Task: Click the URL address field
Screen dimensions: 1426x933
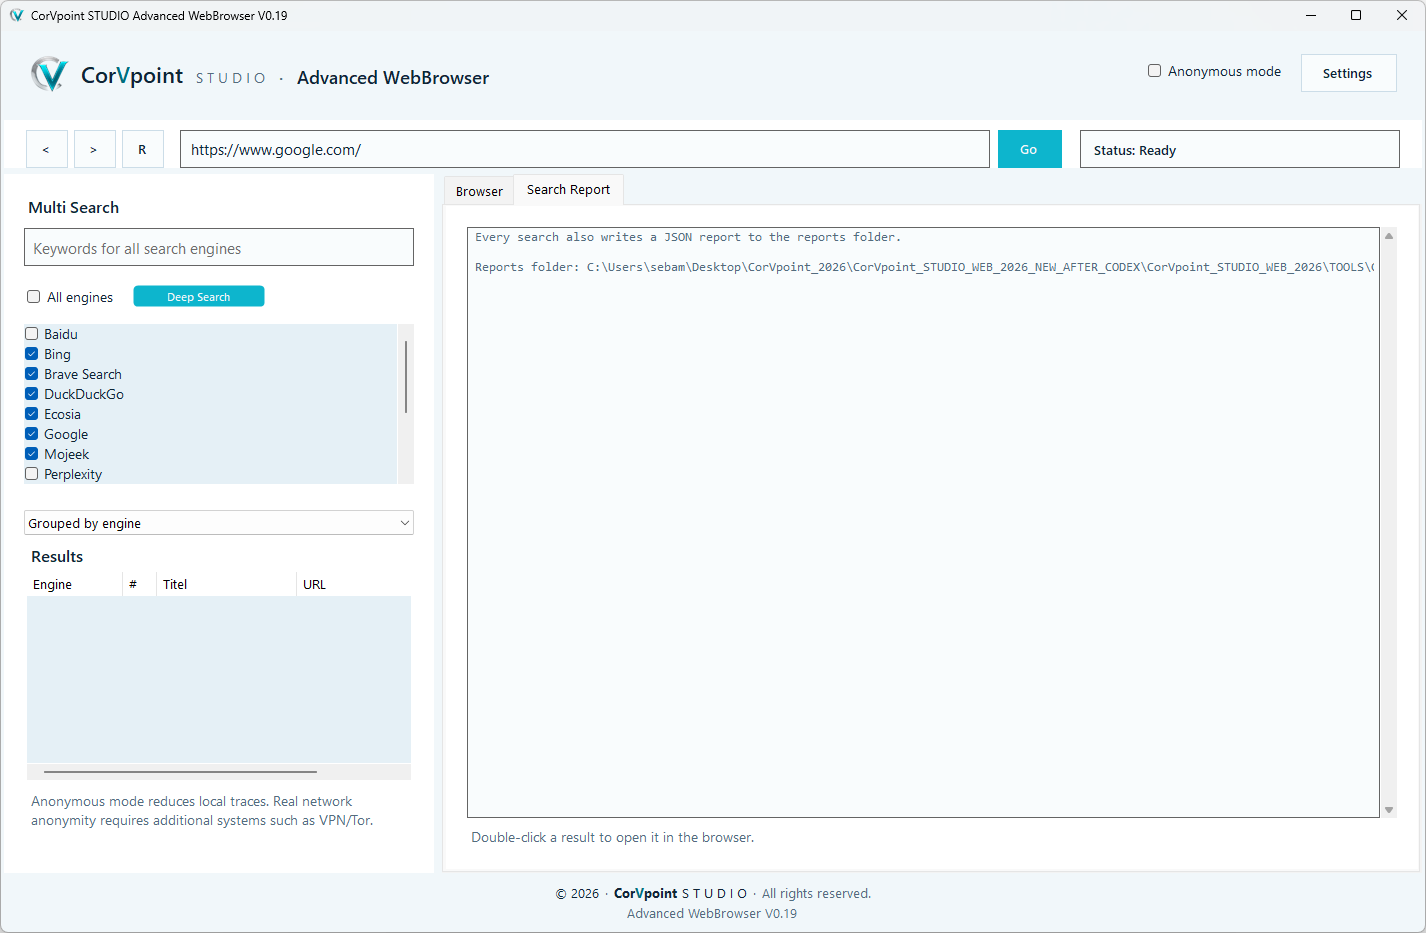Action: pos(585,149)
